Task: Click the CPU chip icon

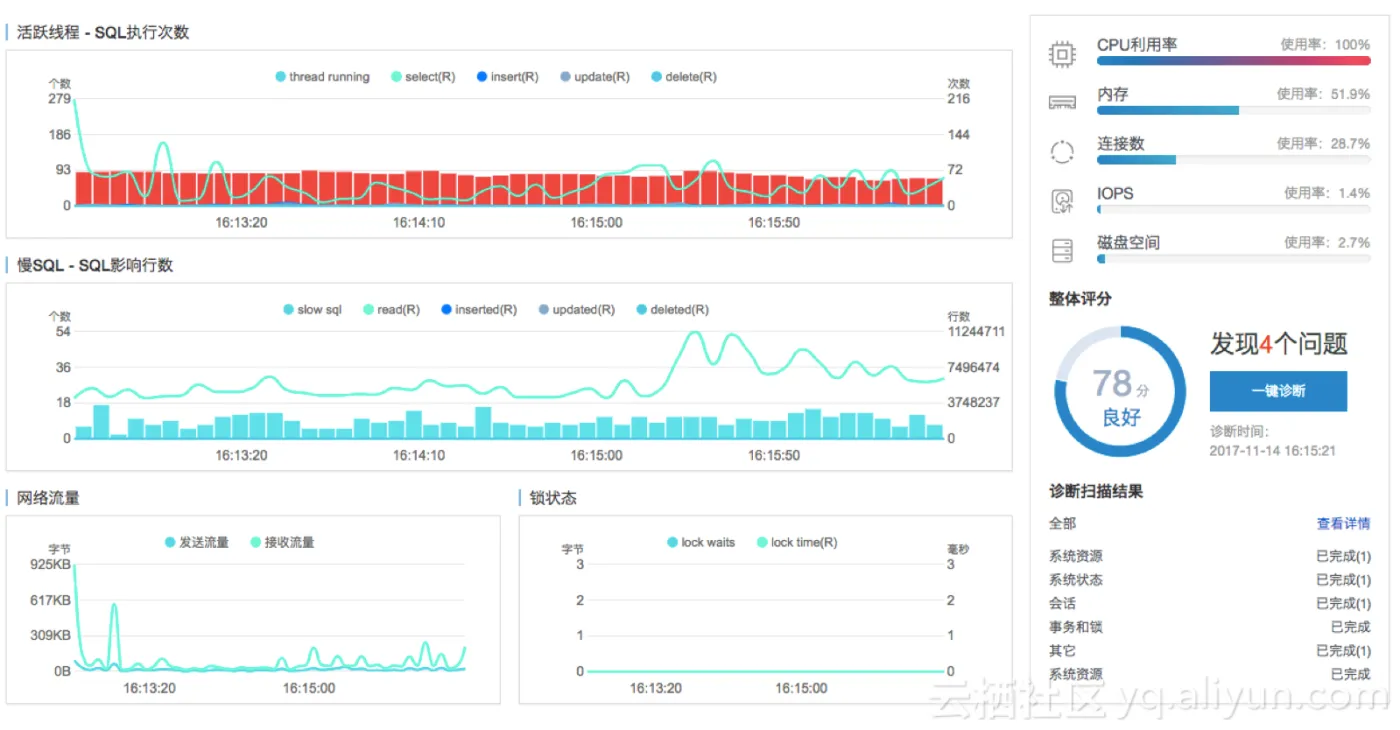Action: pos(1062,54)
